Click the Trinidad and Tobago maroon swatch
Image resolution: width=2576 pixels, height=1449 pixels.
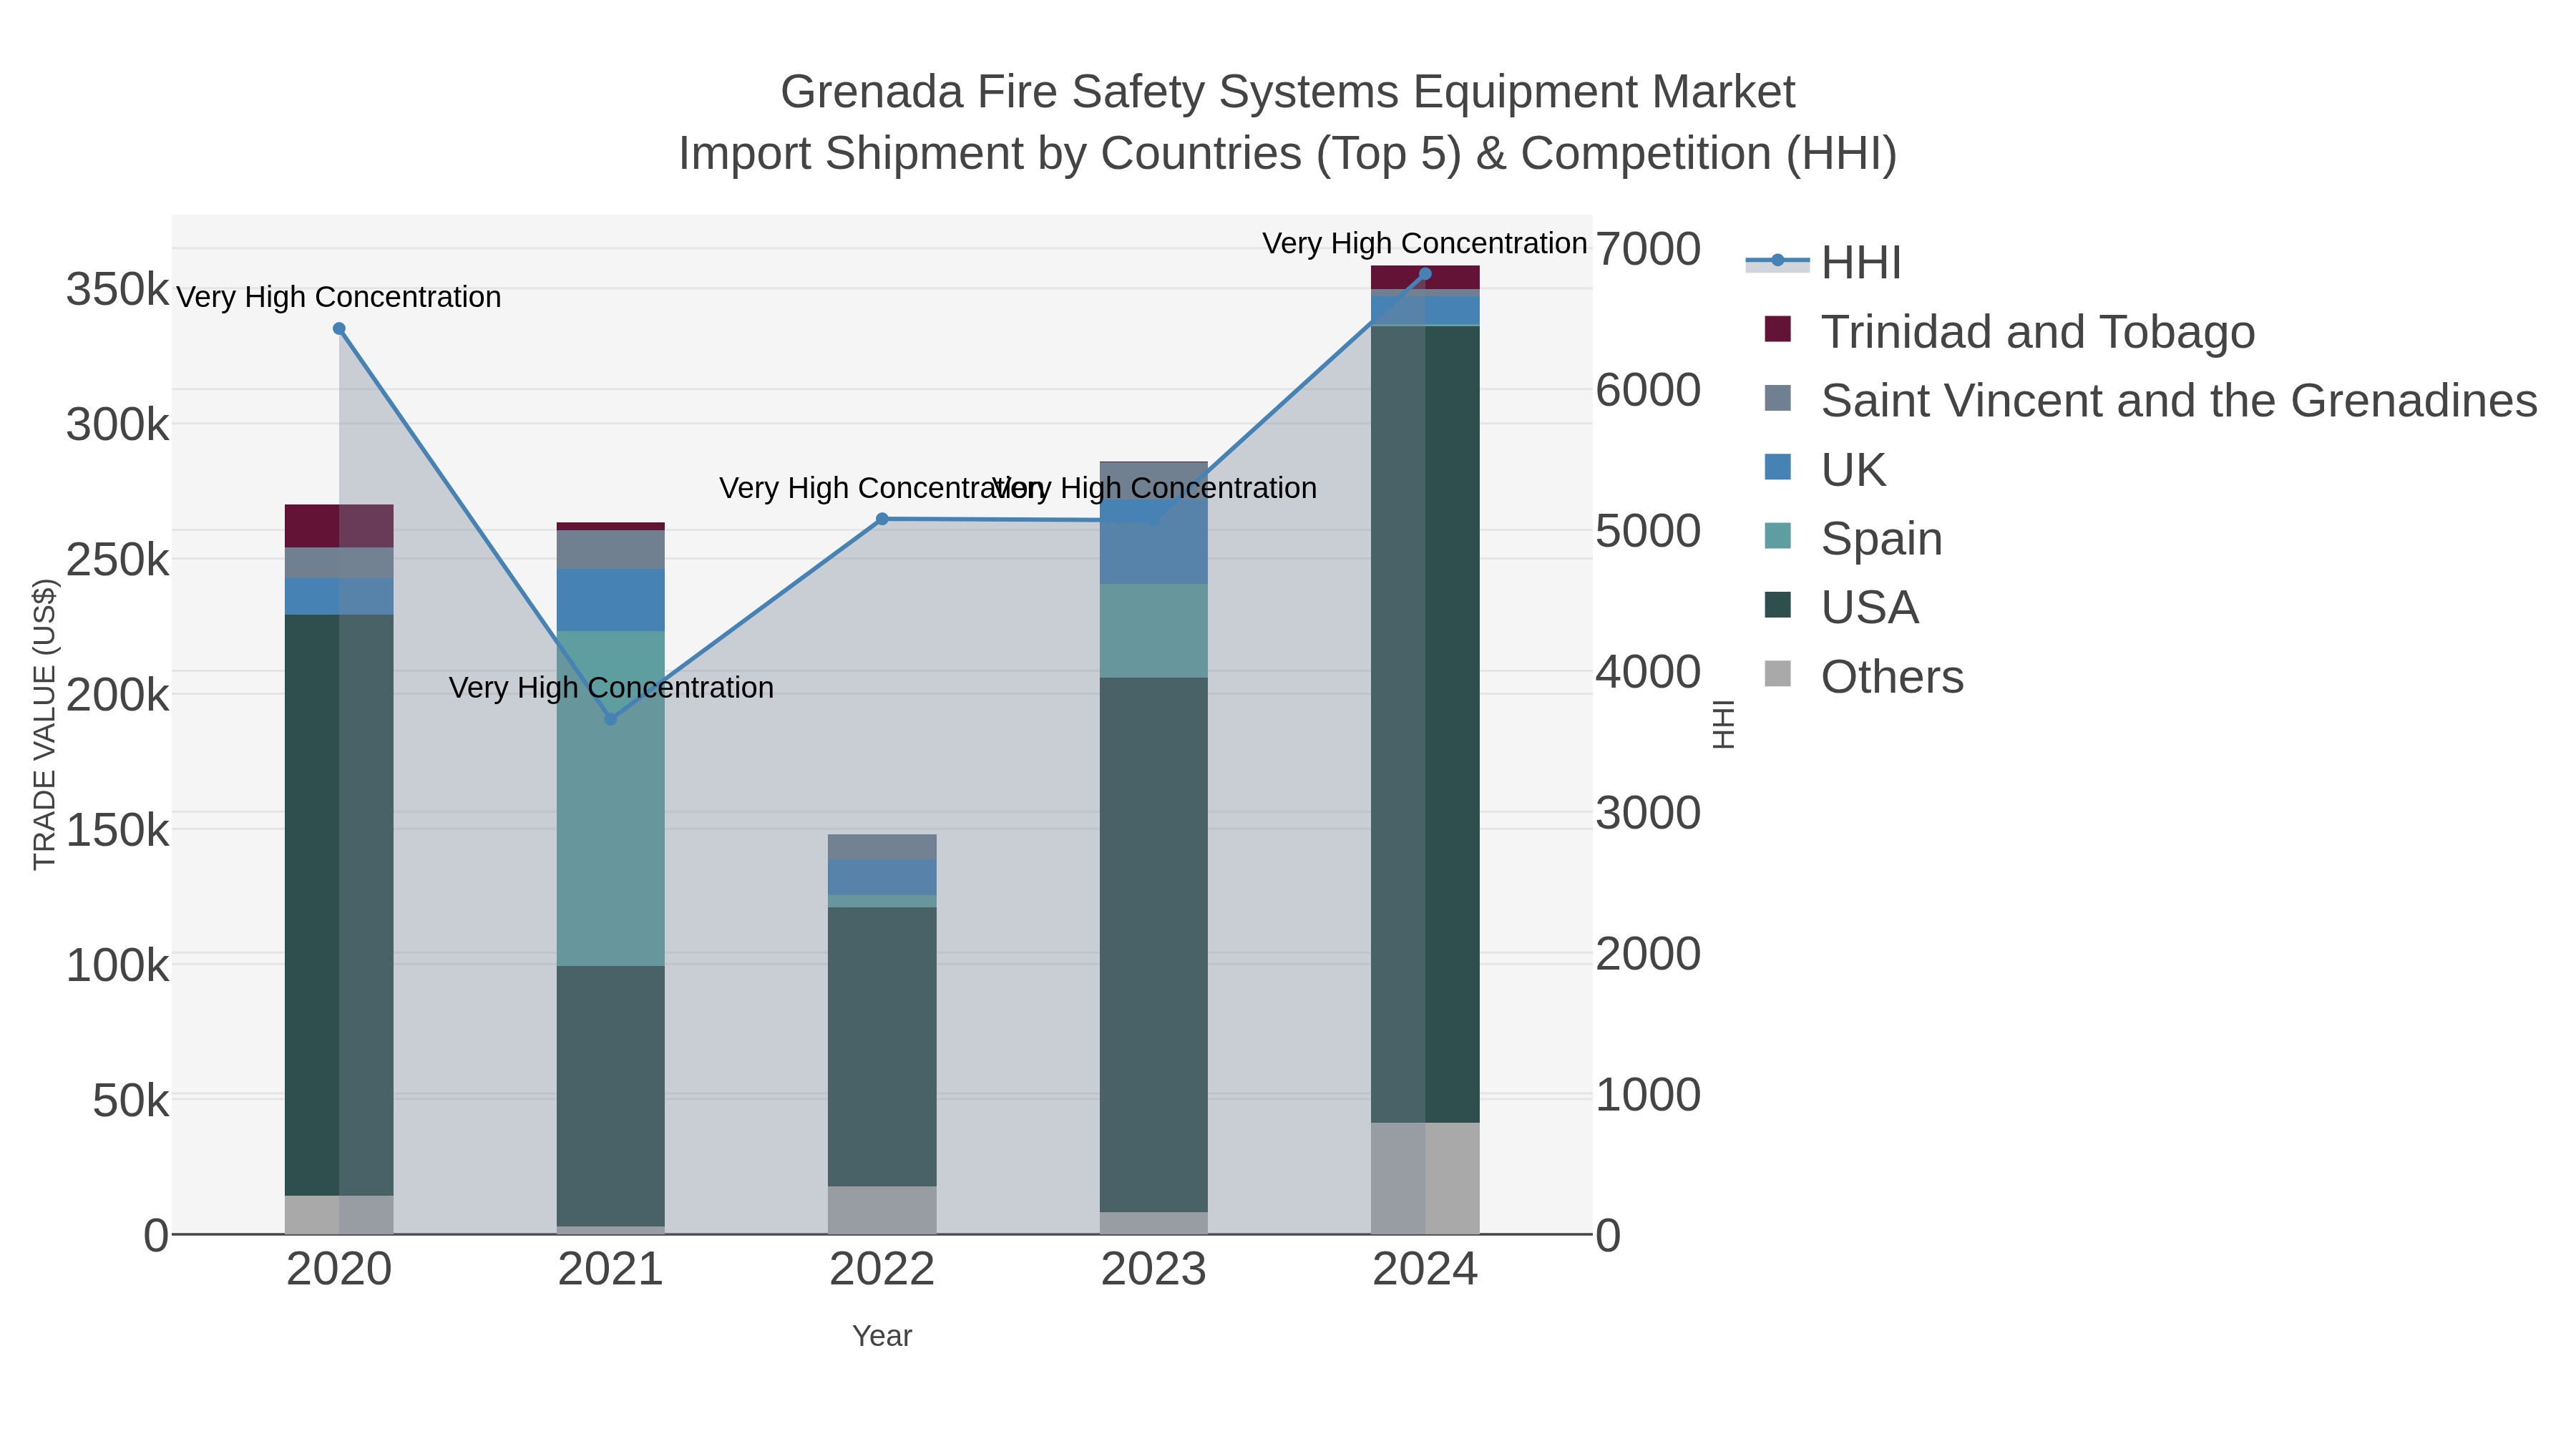pos(1778,329)
